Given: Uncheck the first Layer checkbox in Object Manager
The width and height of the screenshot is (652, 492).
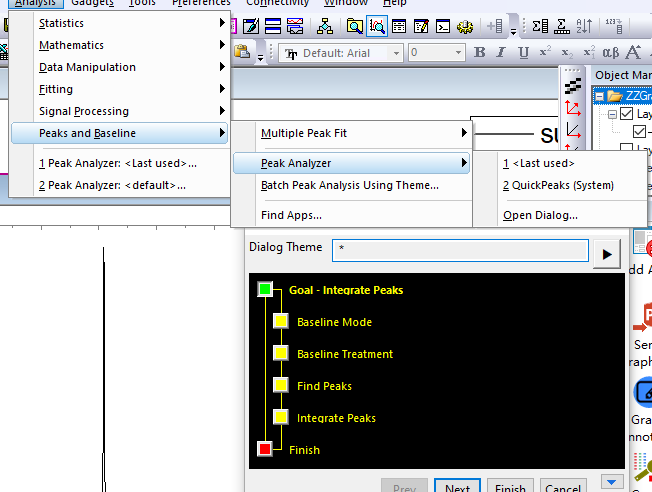Looking at the screenshot, I should pos(627,115).
